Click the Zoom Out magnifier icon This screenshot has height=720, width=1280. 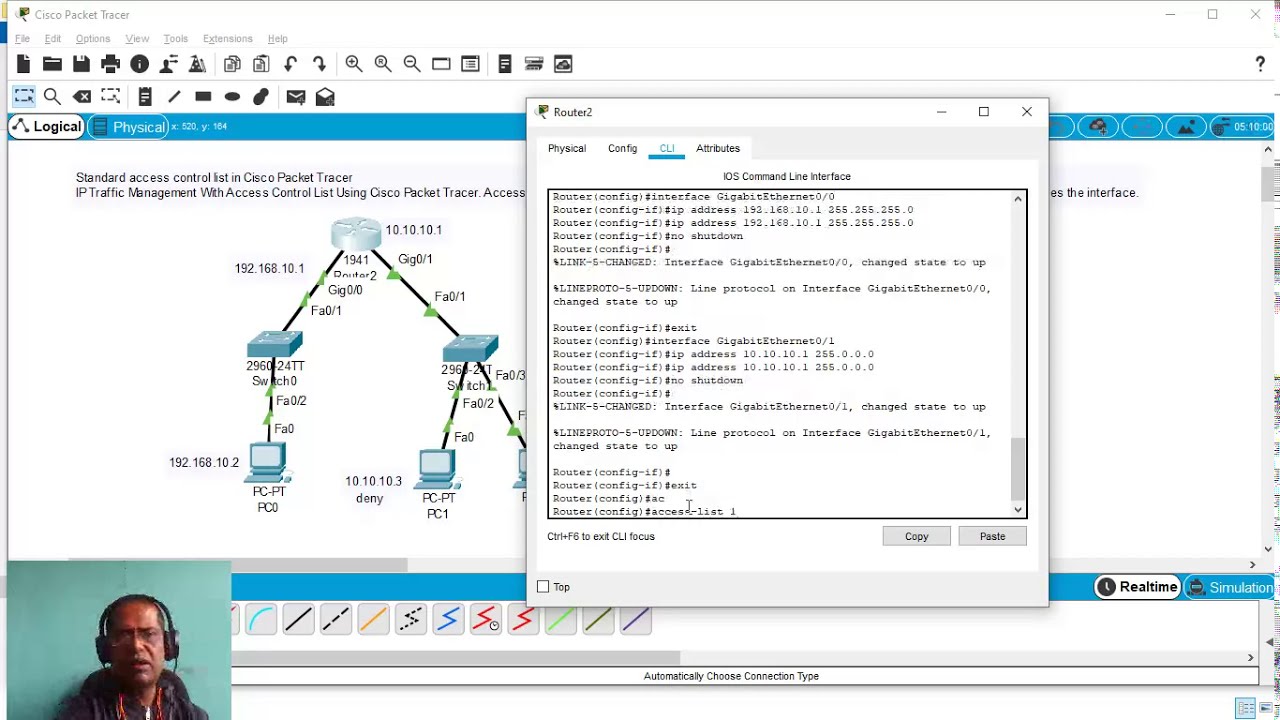[412, 64]
